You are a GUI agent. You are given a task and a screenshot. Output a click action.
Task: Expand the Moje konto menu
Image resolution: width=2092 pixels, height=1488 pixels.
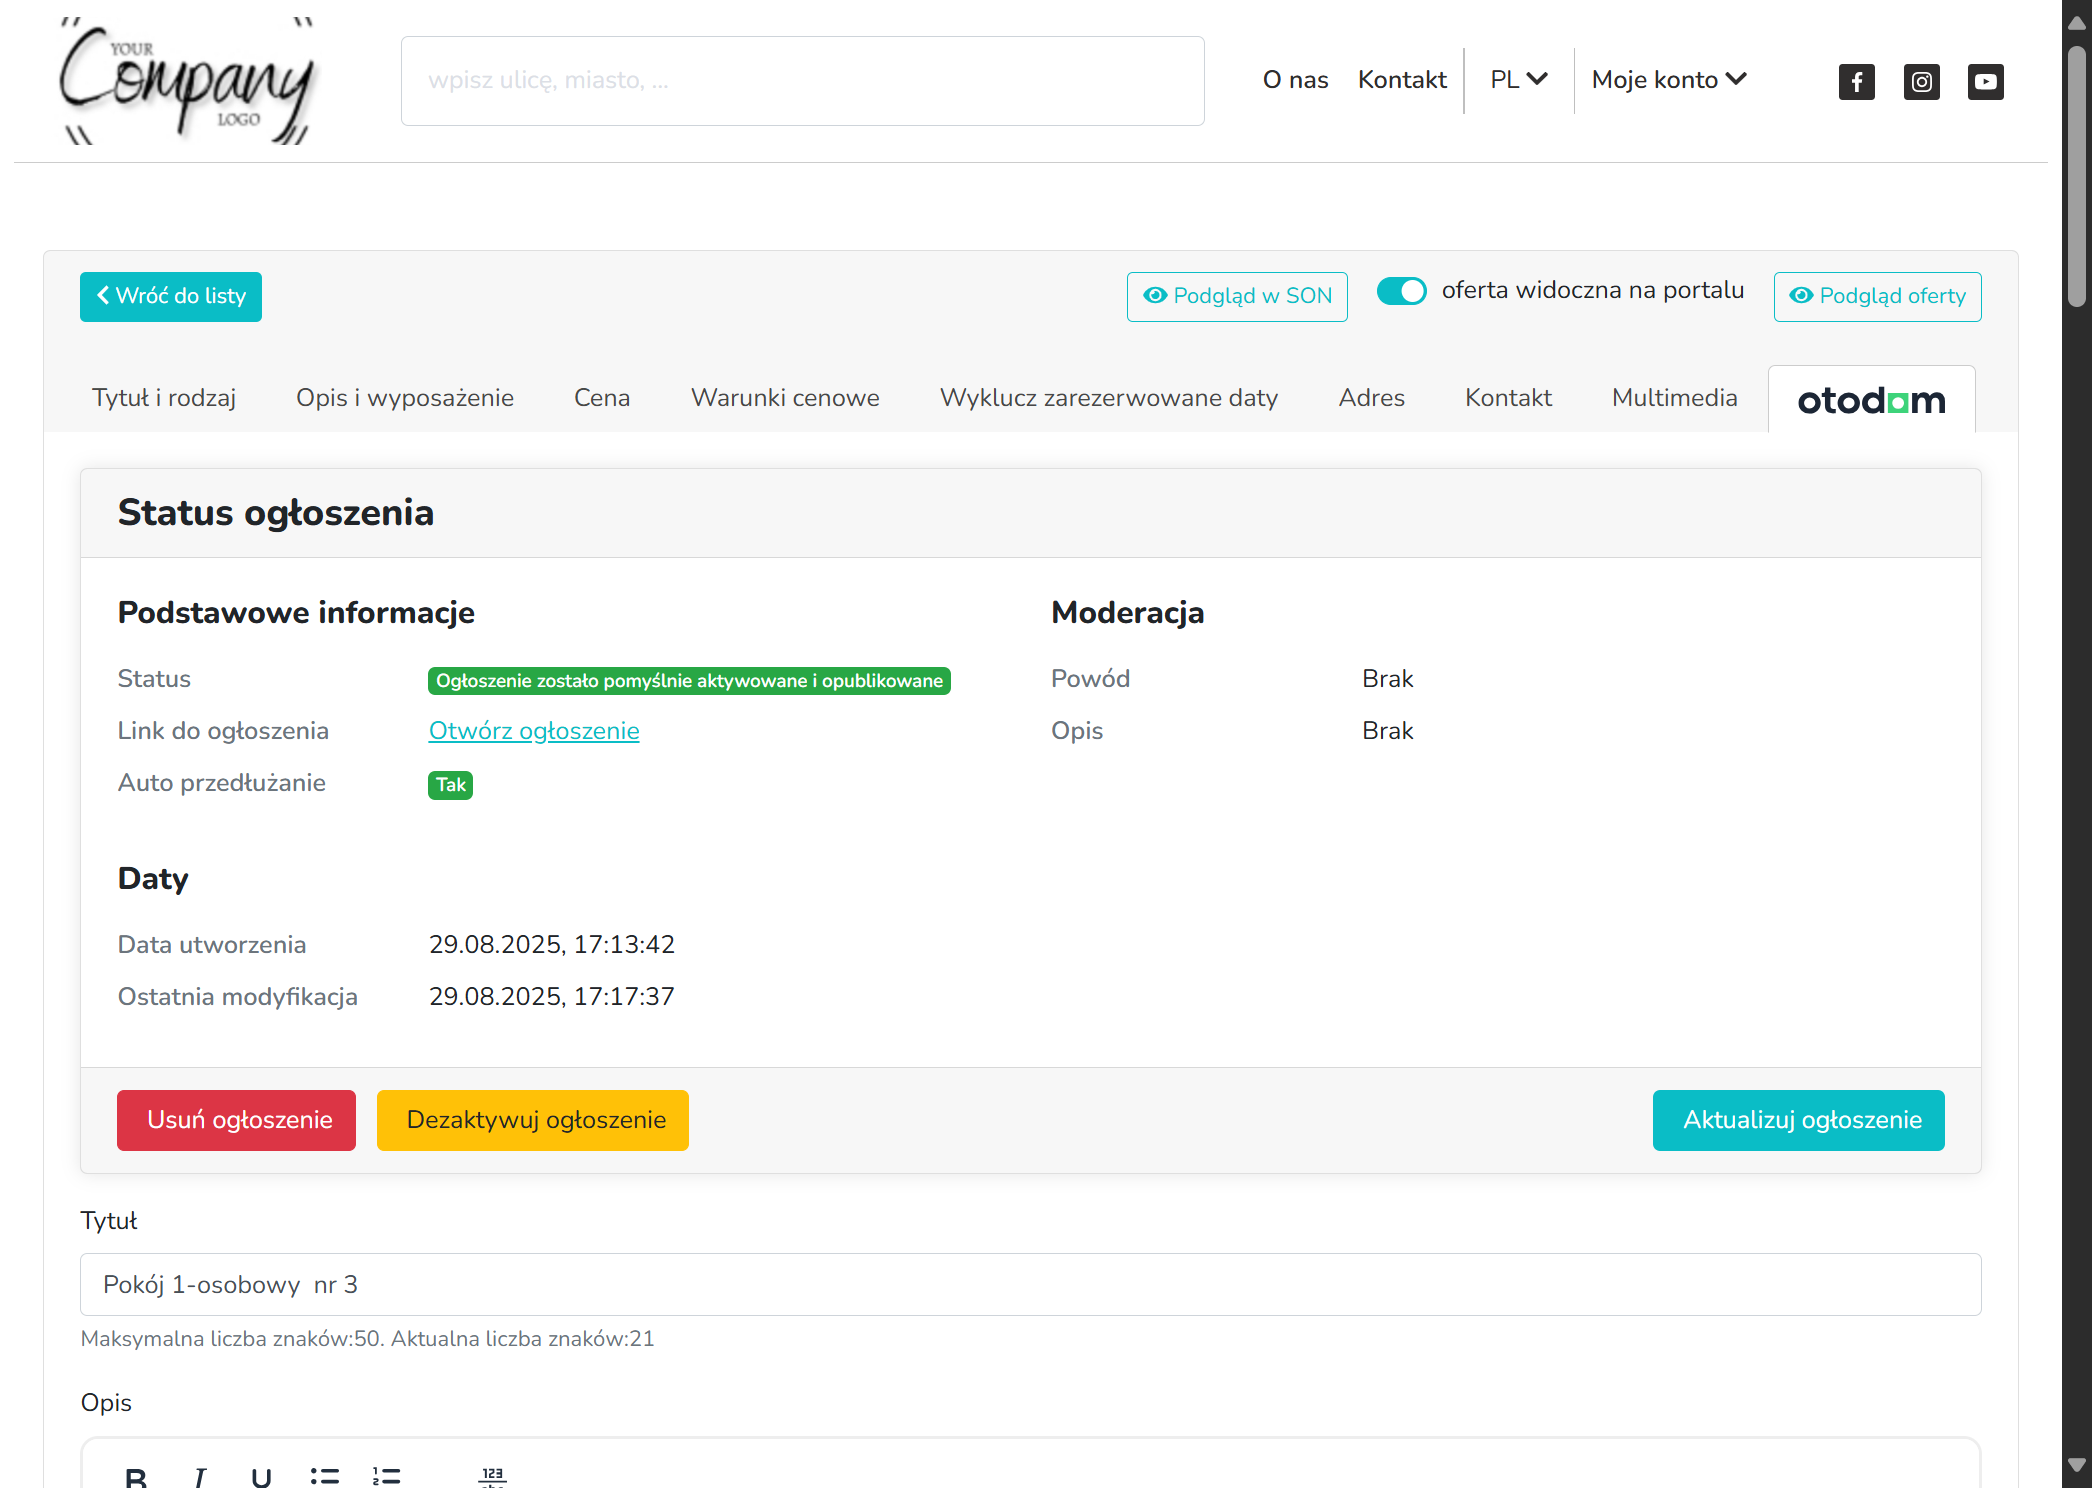1669,80
